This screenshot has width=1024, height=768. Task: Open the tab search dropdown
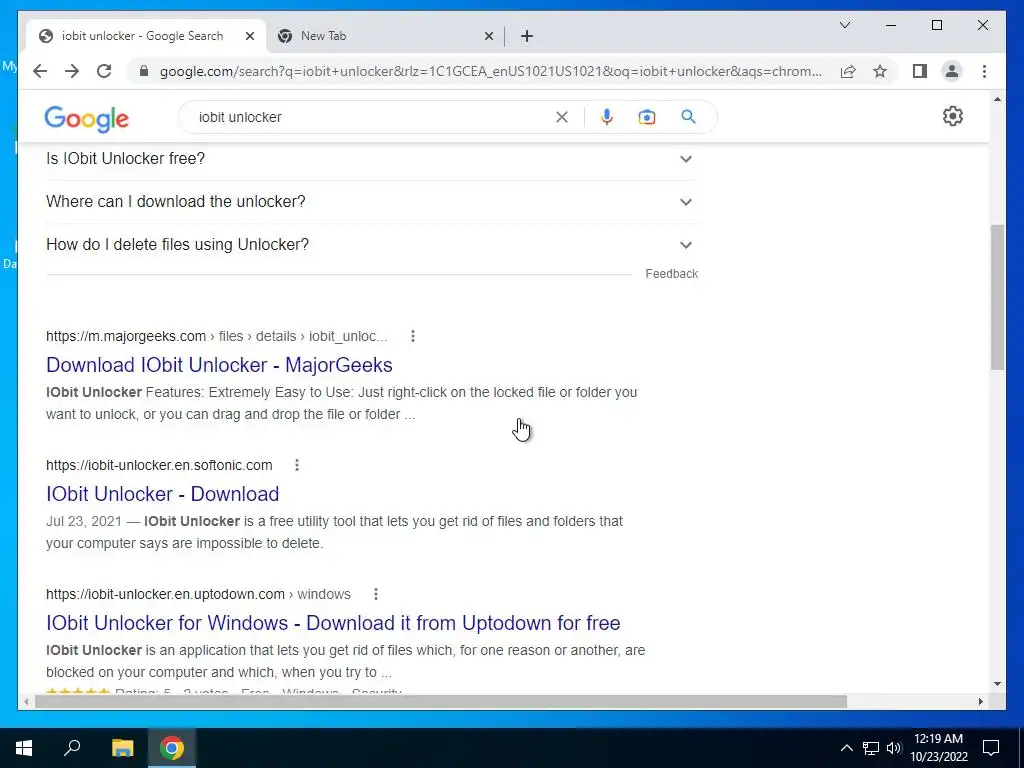[845, 25]
